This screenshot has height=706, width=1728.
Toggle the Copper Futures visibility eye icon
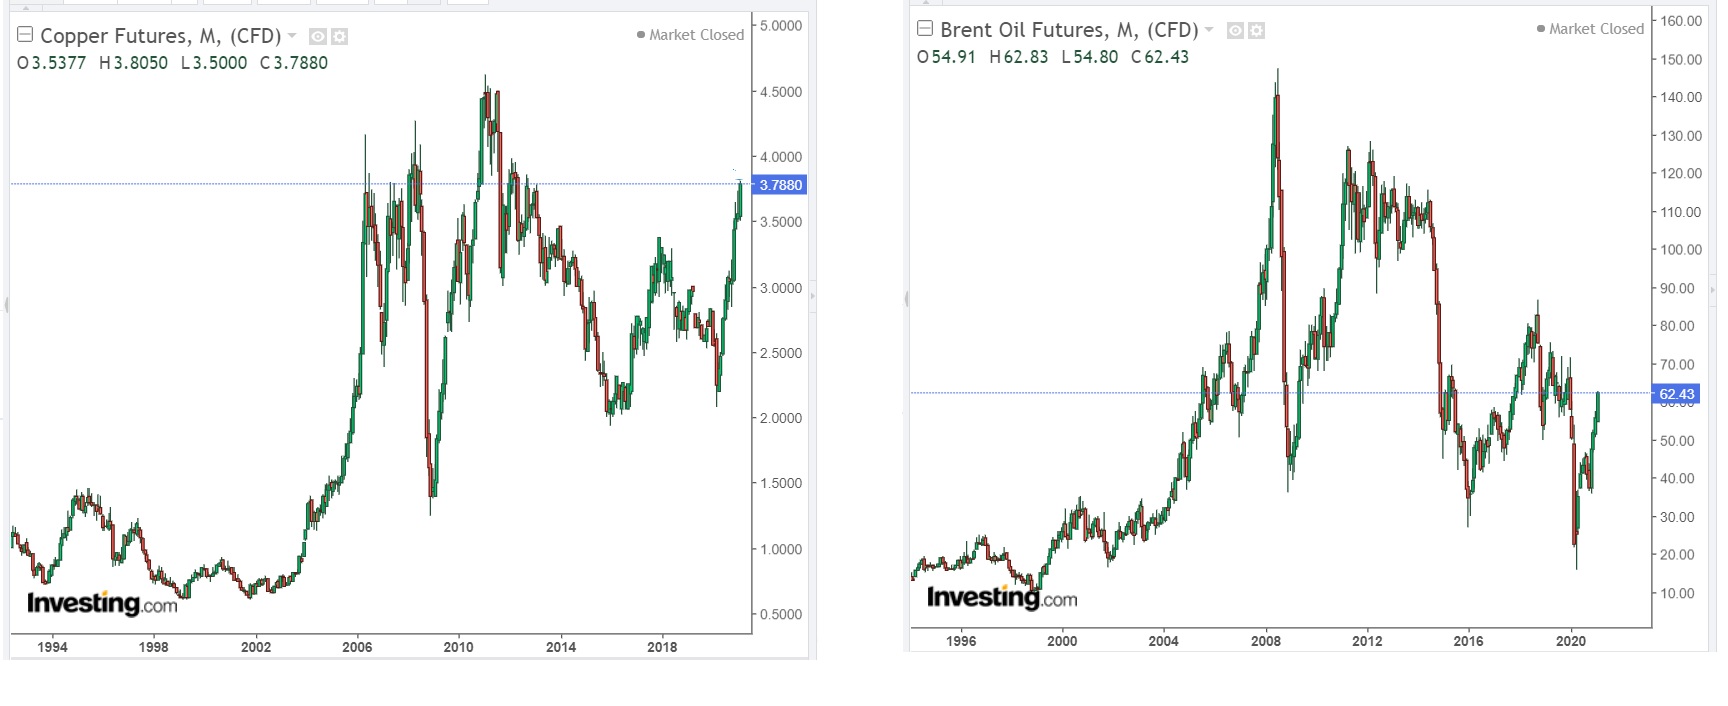click(x=318, y=37)
